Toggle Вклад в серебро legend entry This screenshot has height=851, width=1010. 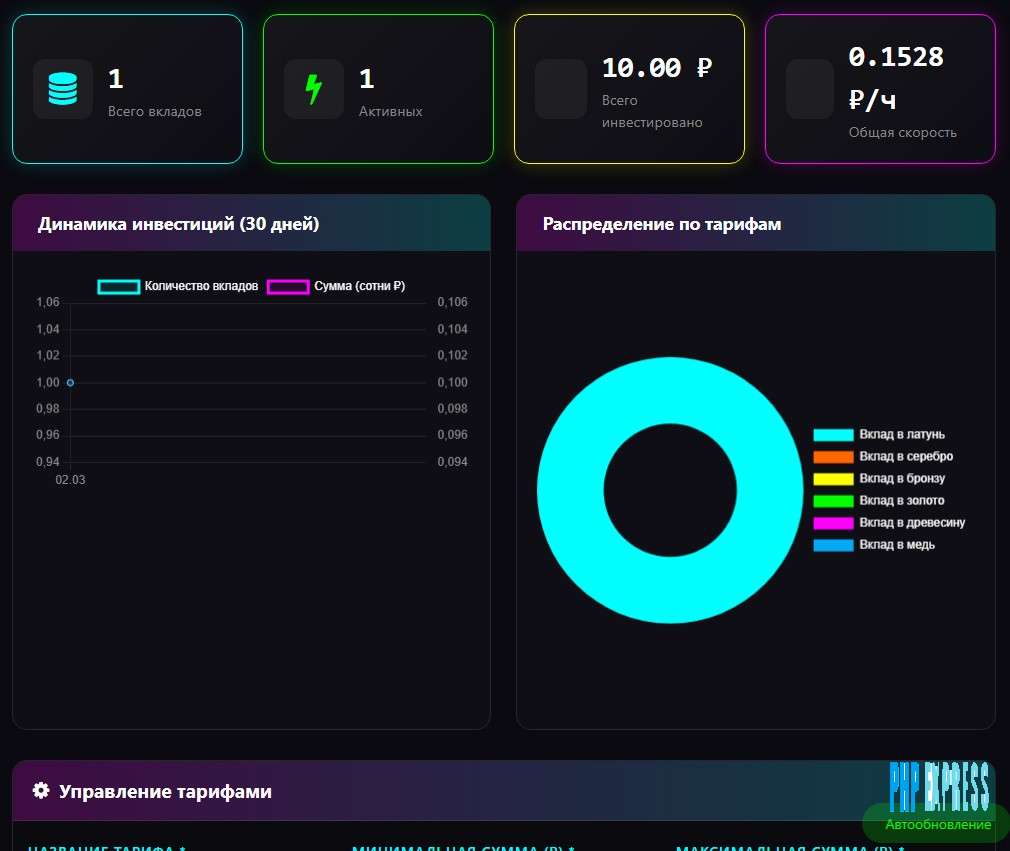pyautogui.click(x=883, y=456)
